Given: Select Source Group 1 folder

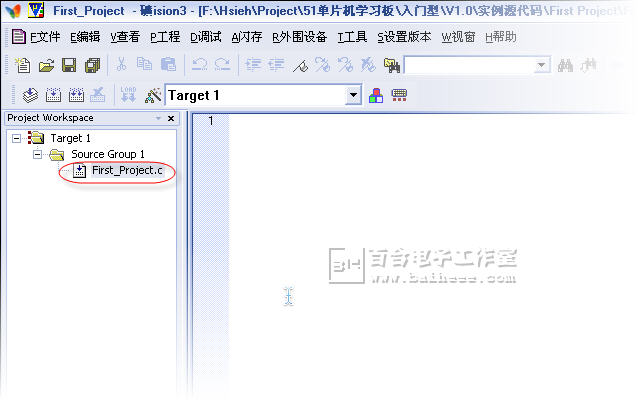Looking at the screenshot, I should (108, 154).
